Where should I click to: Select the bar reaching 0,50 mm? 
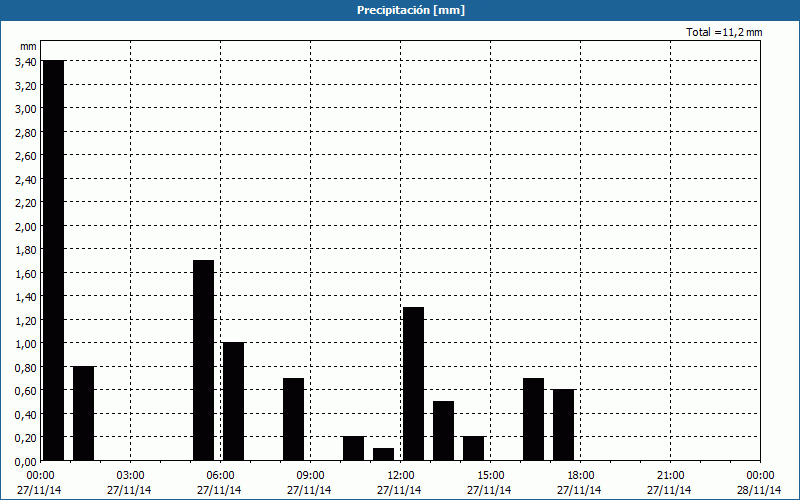(x=443, y=431)
